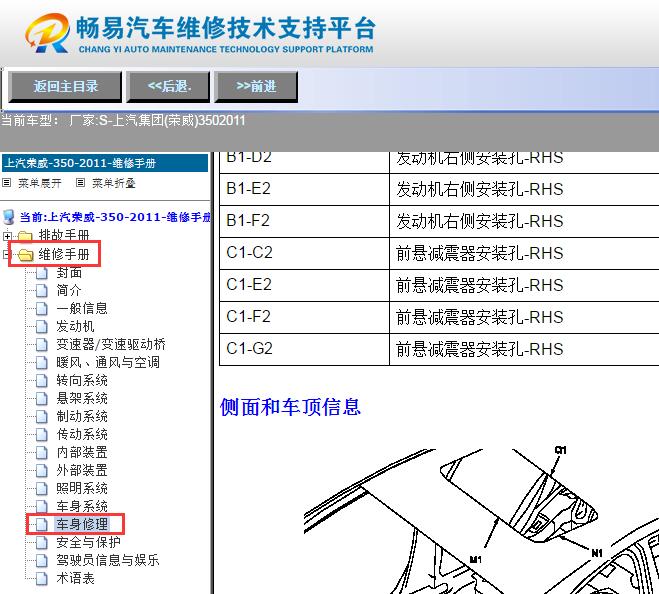The height and width of the screenshot is (594, 659).
Task: Click the page icon next to 安全与保护
Action: click(42, 543)
